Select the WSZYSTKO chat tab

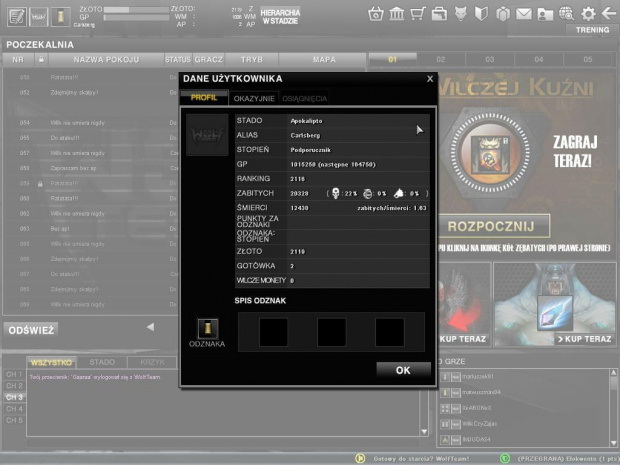click(x=51, y=362)
